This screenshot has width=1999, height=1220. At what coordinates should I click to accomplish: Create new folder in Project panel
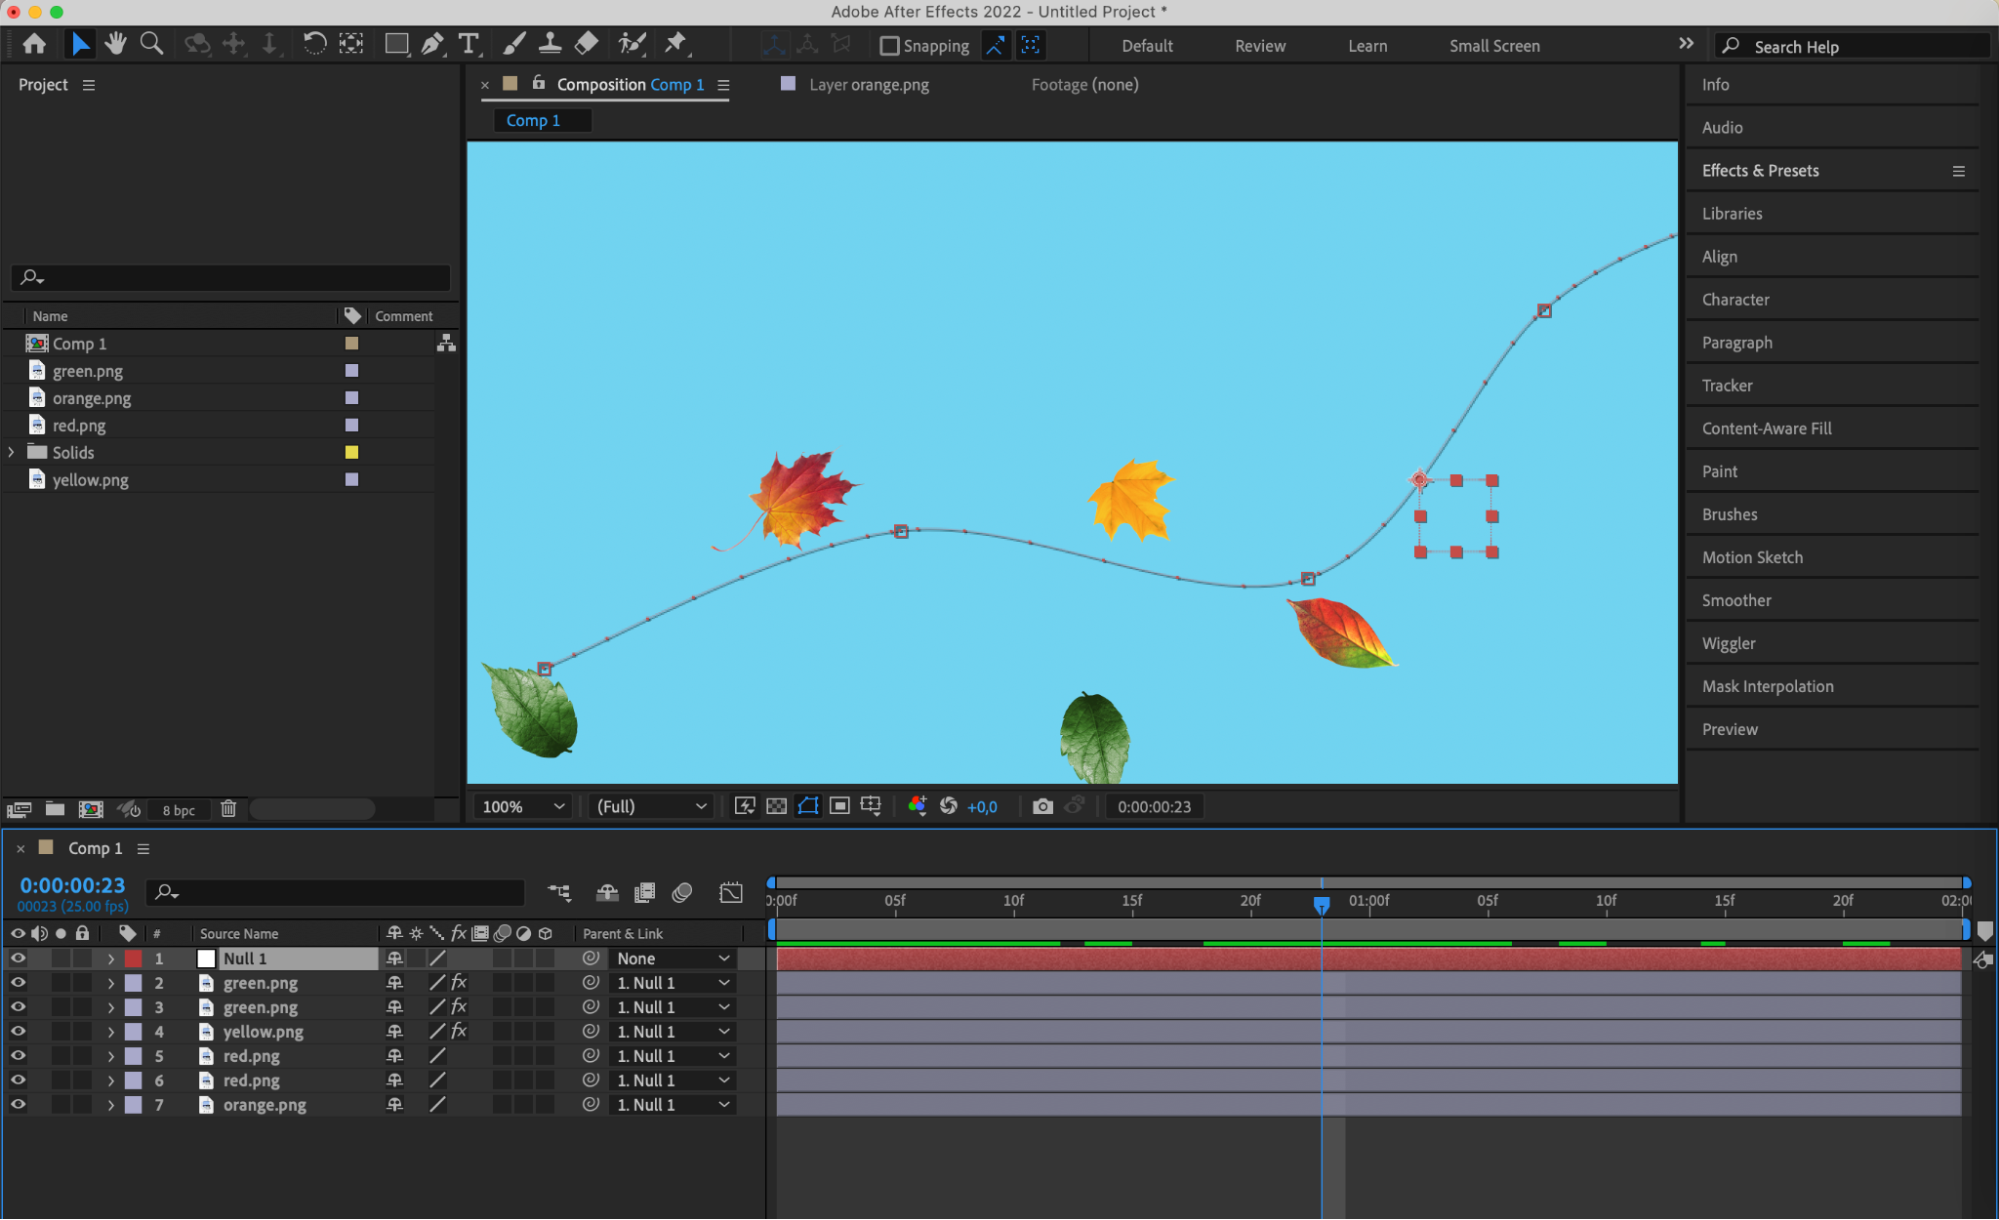pos(55,809)
